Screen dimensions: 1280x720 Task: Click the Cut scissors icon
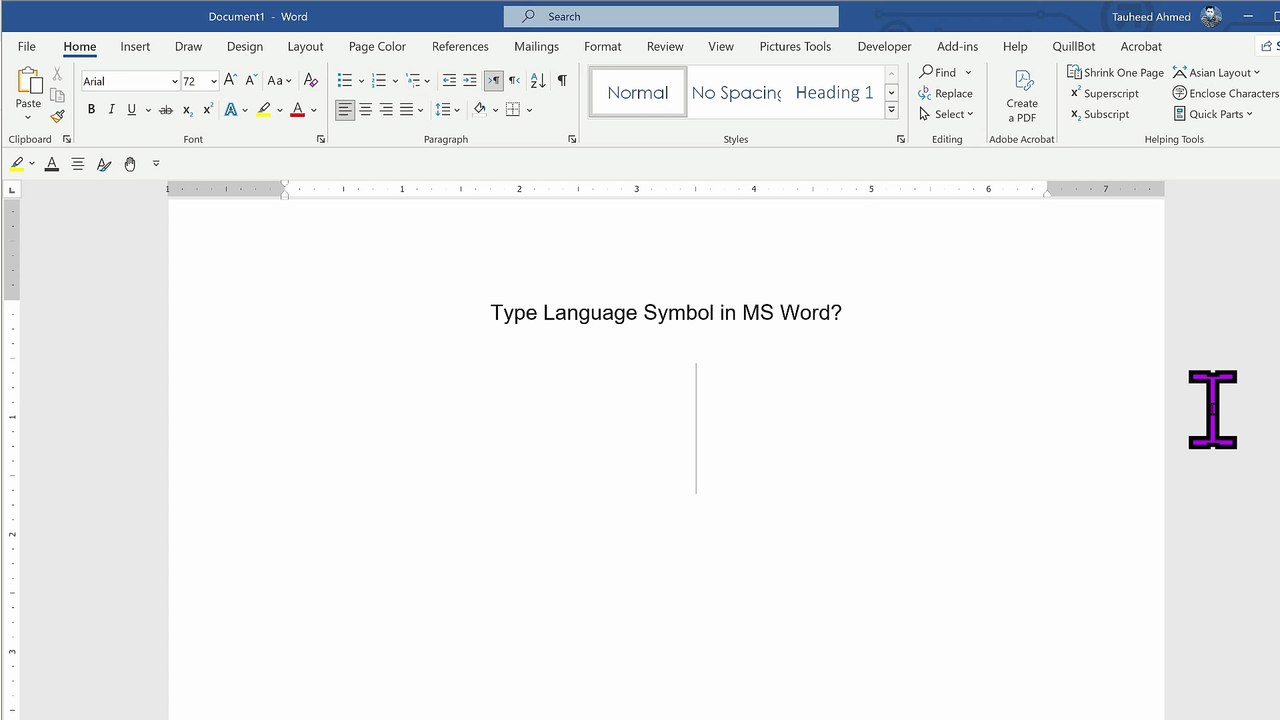tap(57, 75)
